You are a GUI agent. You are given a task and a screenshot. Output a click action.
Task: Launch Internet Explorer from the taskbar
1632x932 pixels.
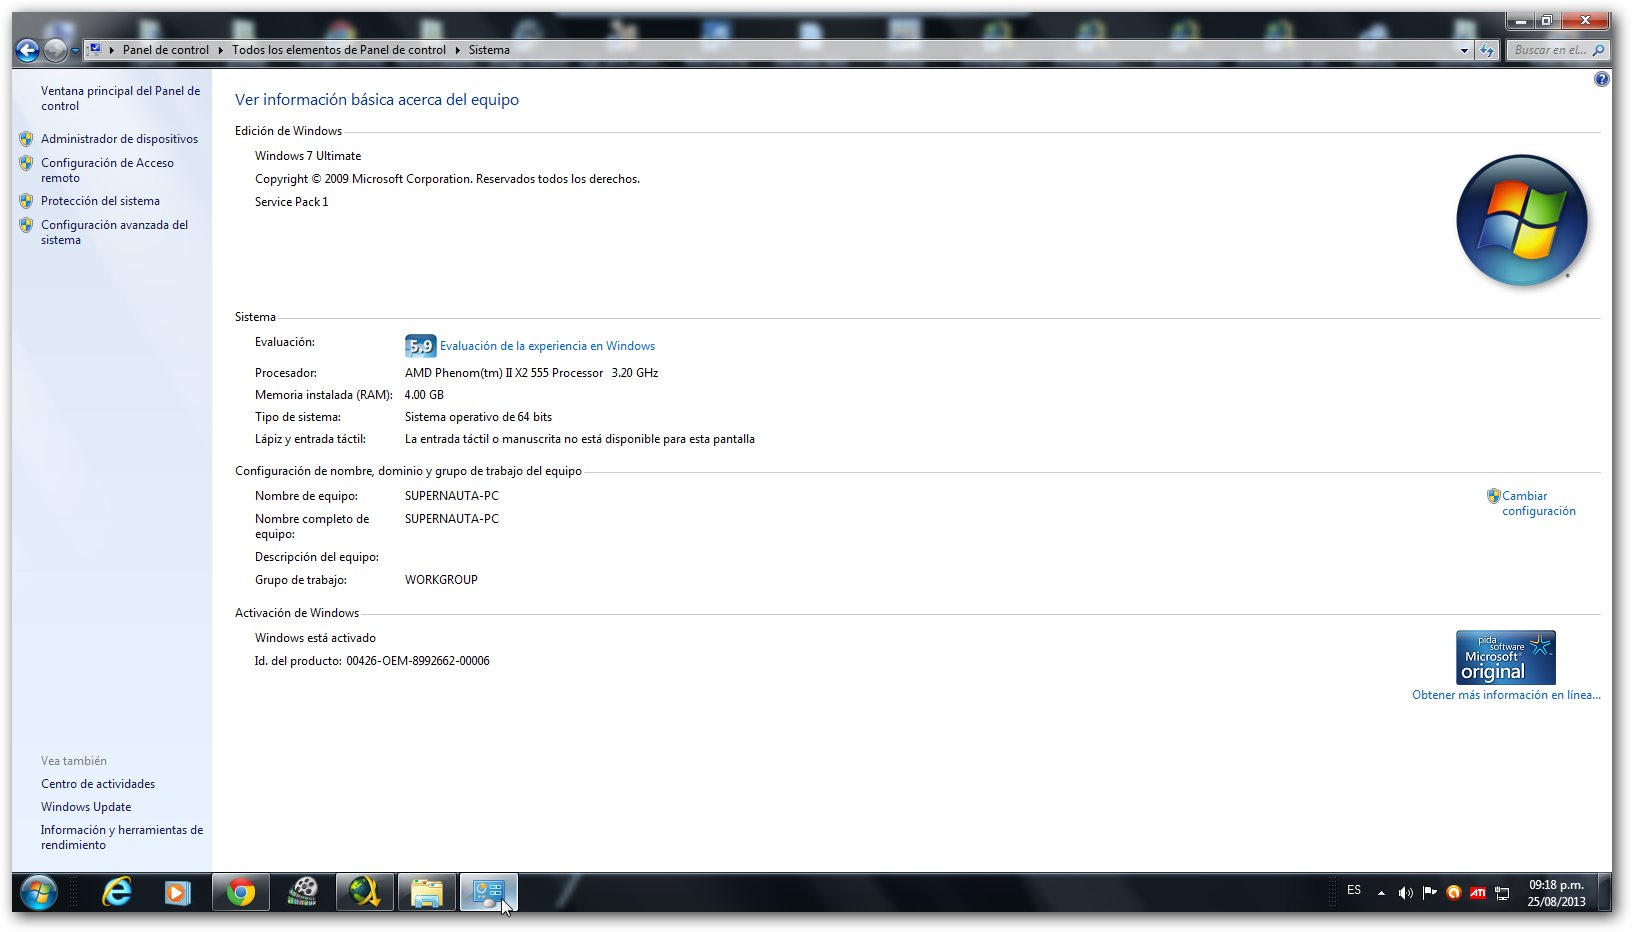(117, 892)
